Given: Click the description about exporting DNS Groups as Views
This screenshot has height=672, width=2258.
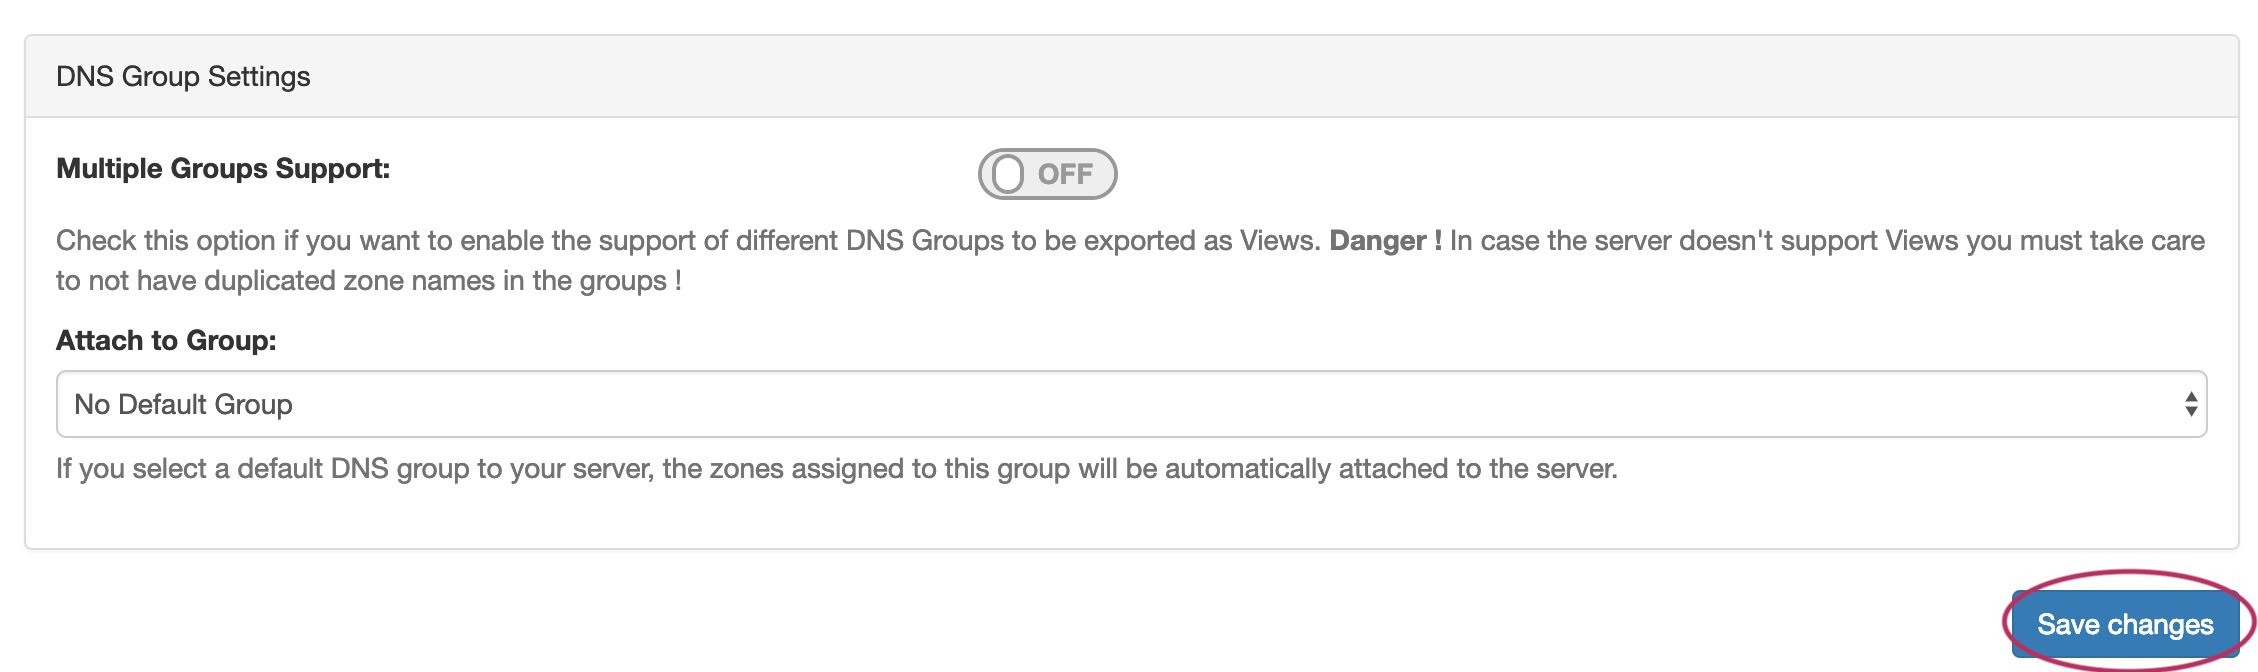Looking at the screenshot, I should (690, 241).
